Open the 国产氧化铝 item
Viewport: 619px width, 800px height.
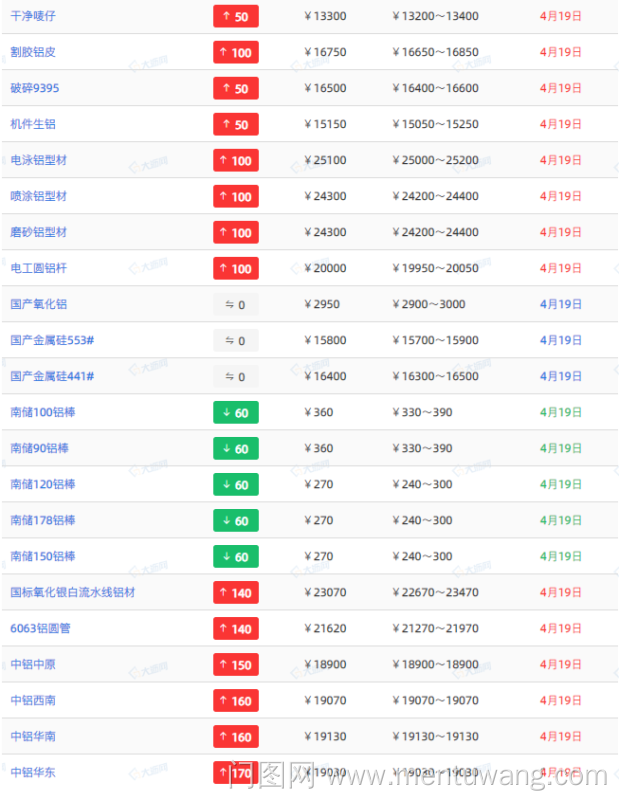pyautogui.click(x=39, y=304)
